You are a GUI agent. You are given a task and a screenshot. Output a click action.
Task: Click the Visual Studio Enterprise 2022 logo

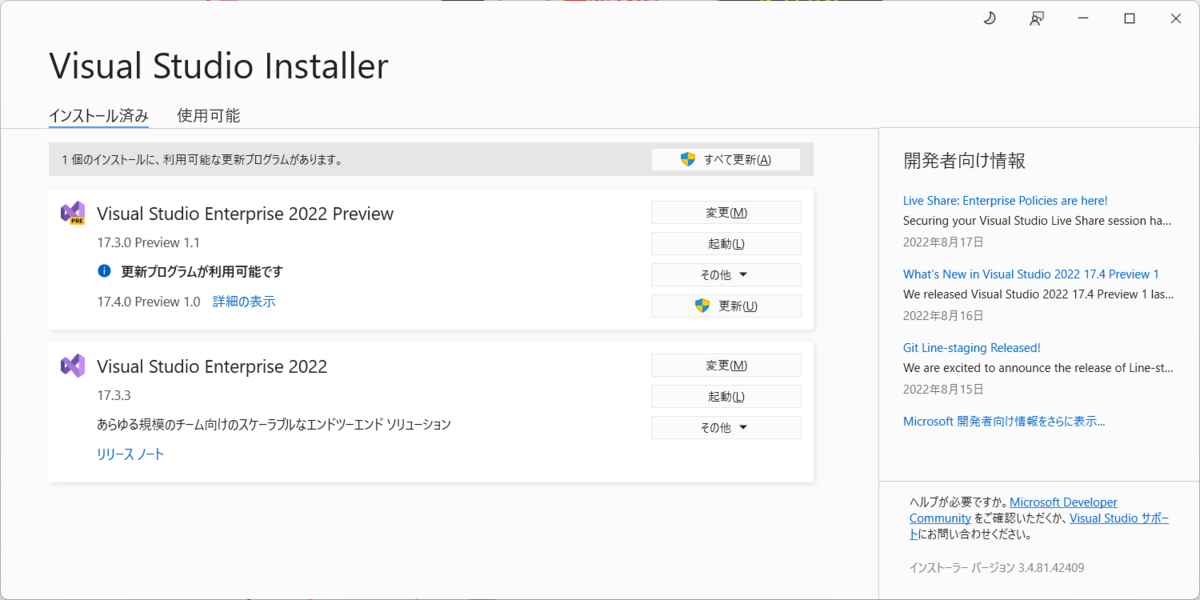[72, 366]
